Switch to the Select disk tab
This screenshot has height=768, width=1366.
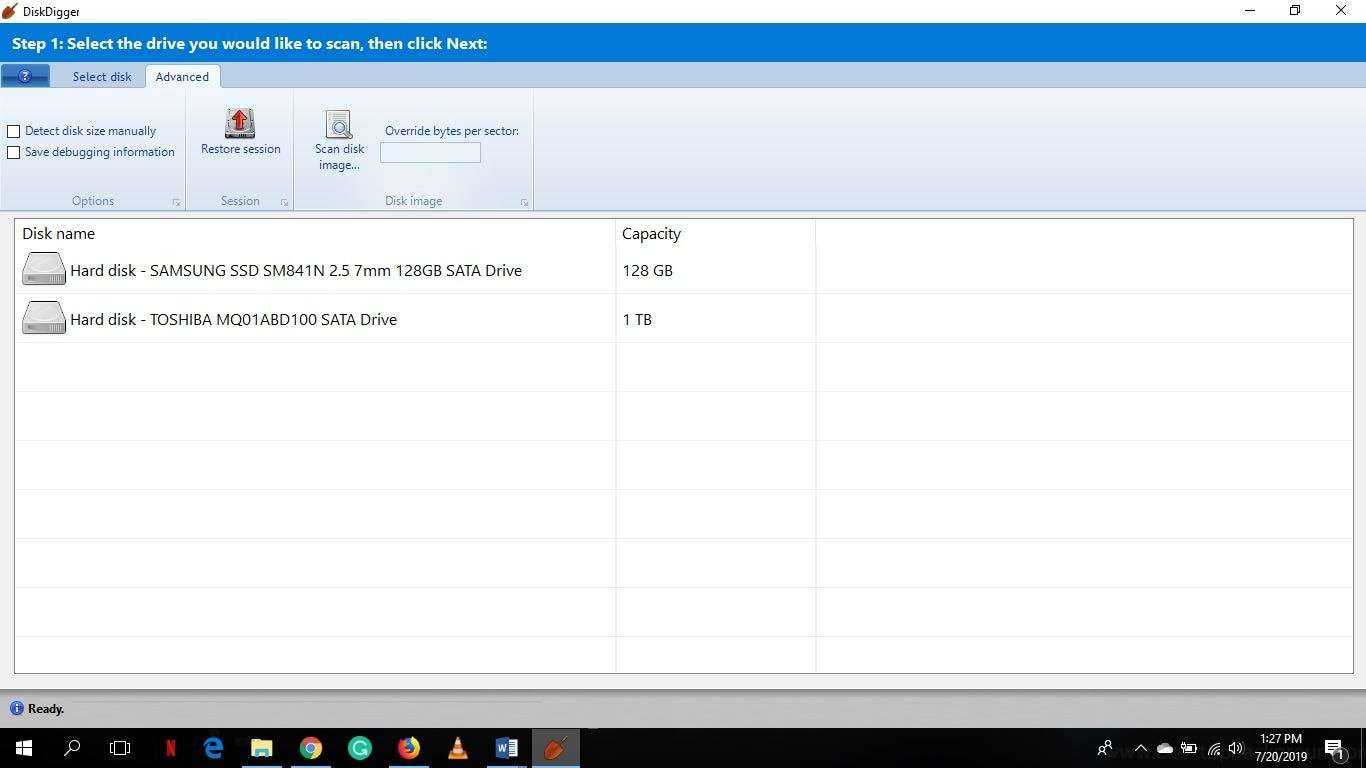click(x=102, y=77)
